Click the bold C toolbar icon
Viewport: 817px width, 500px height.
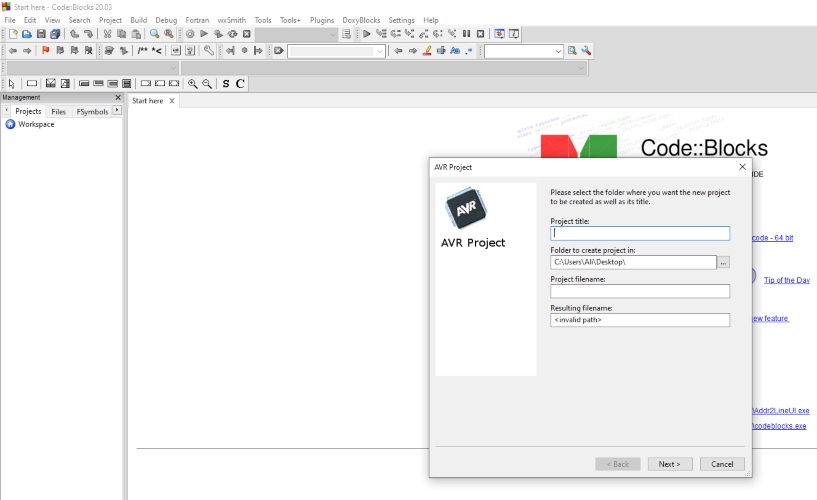click(x=240, y=84)
